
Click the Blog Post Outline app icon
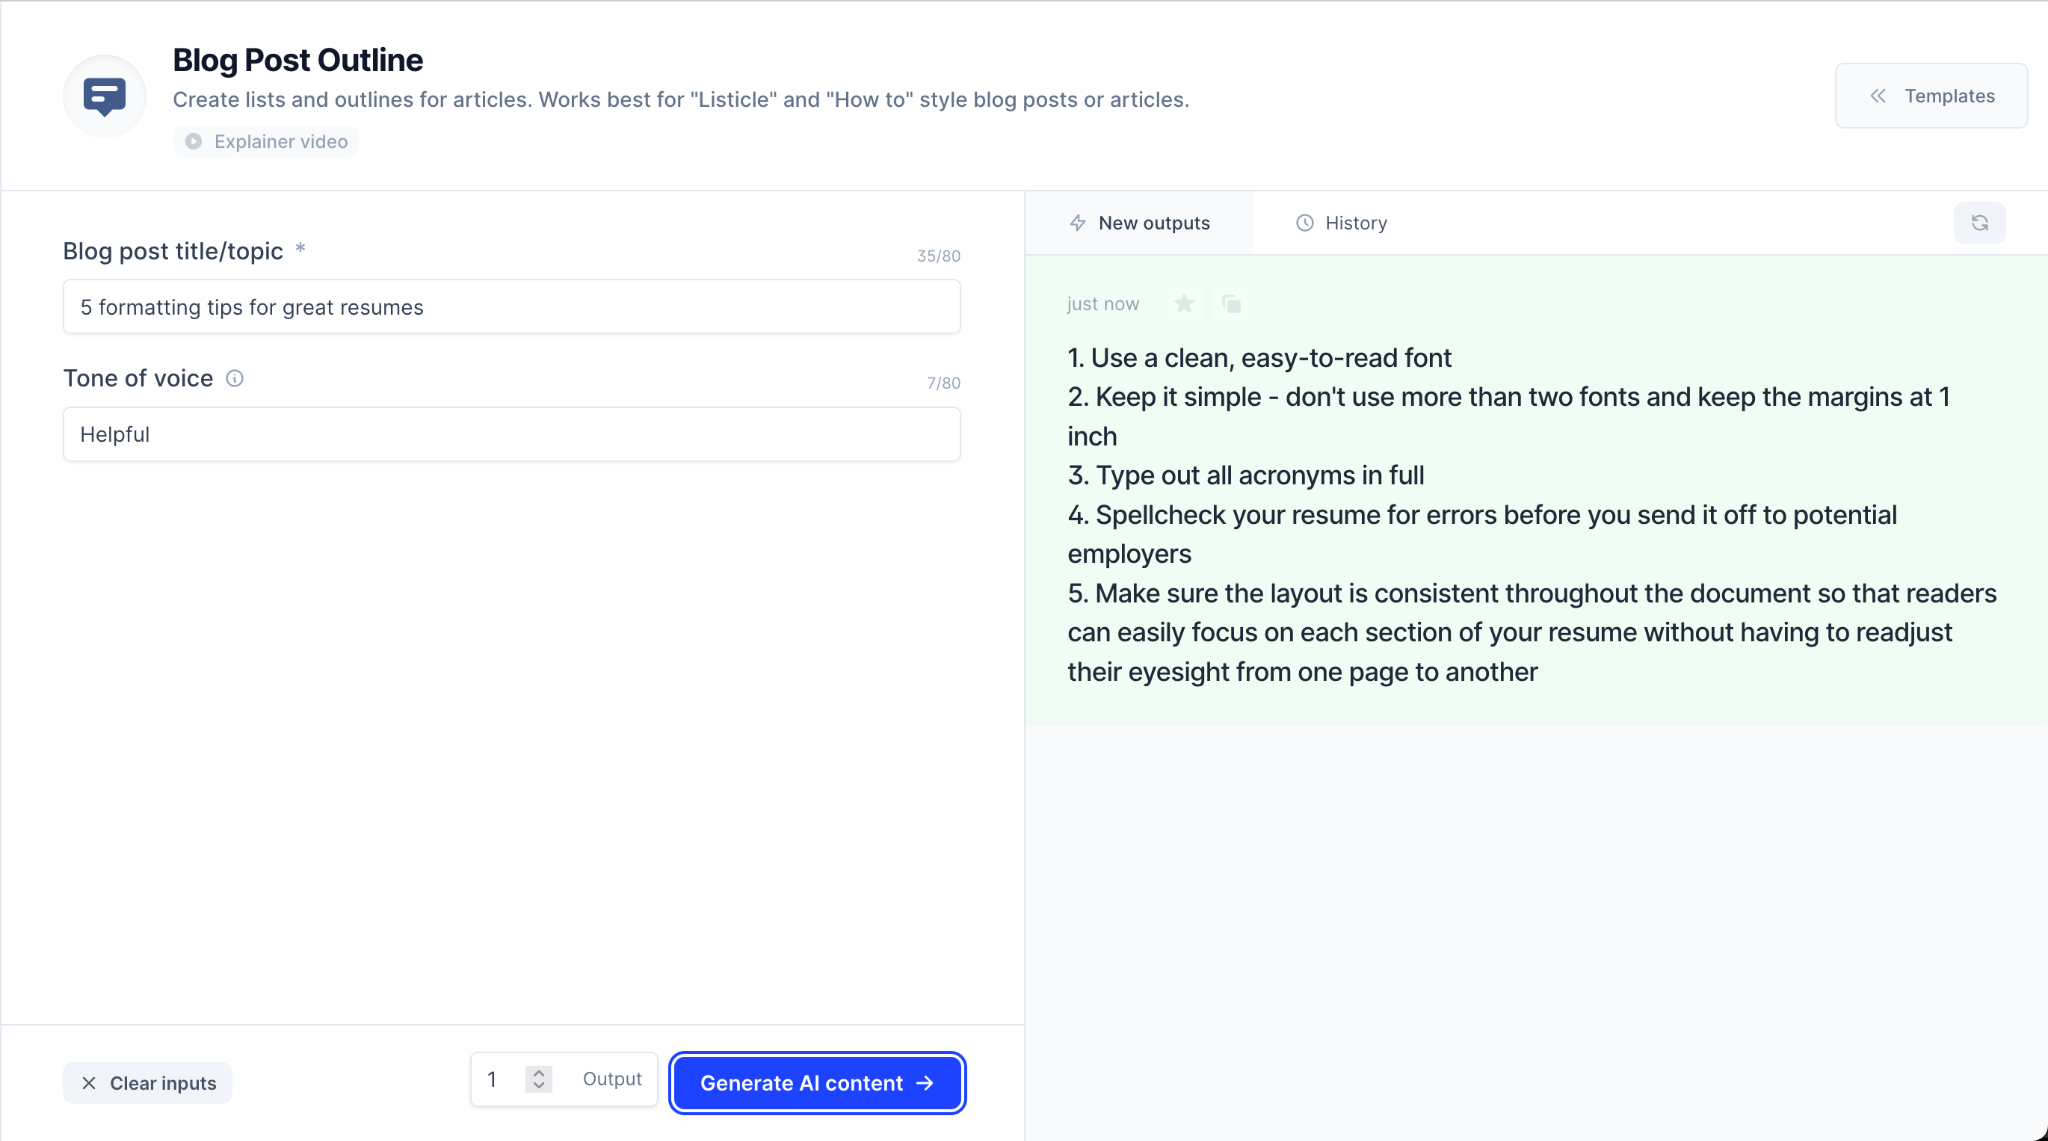tap(104, 96)
